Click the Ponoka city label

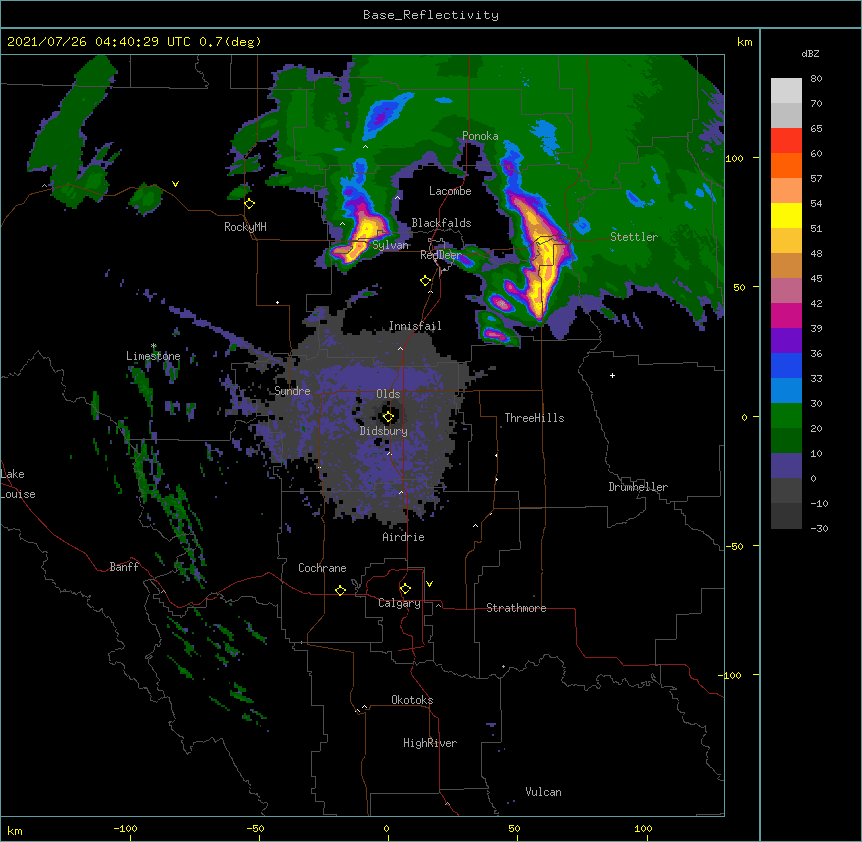(480, 136)
